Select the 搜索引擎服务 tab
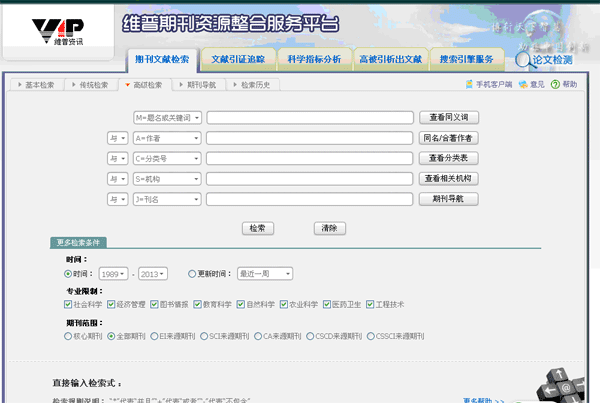 (466, 59)
